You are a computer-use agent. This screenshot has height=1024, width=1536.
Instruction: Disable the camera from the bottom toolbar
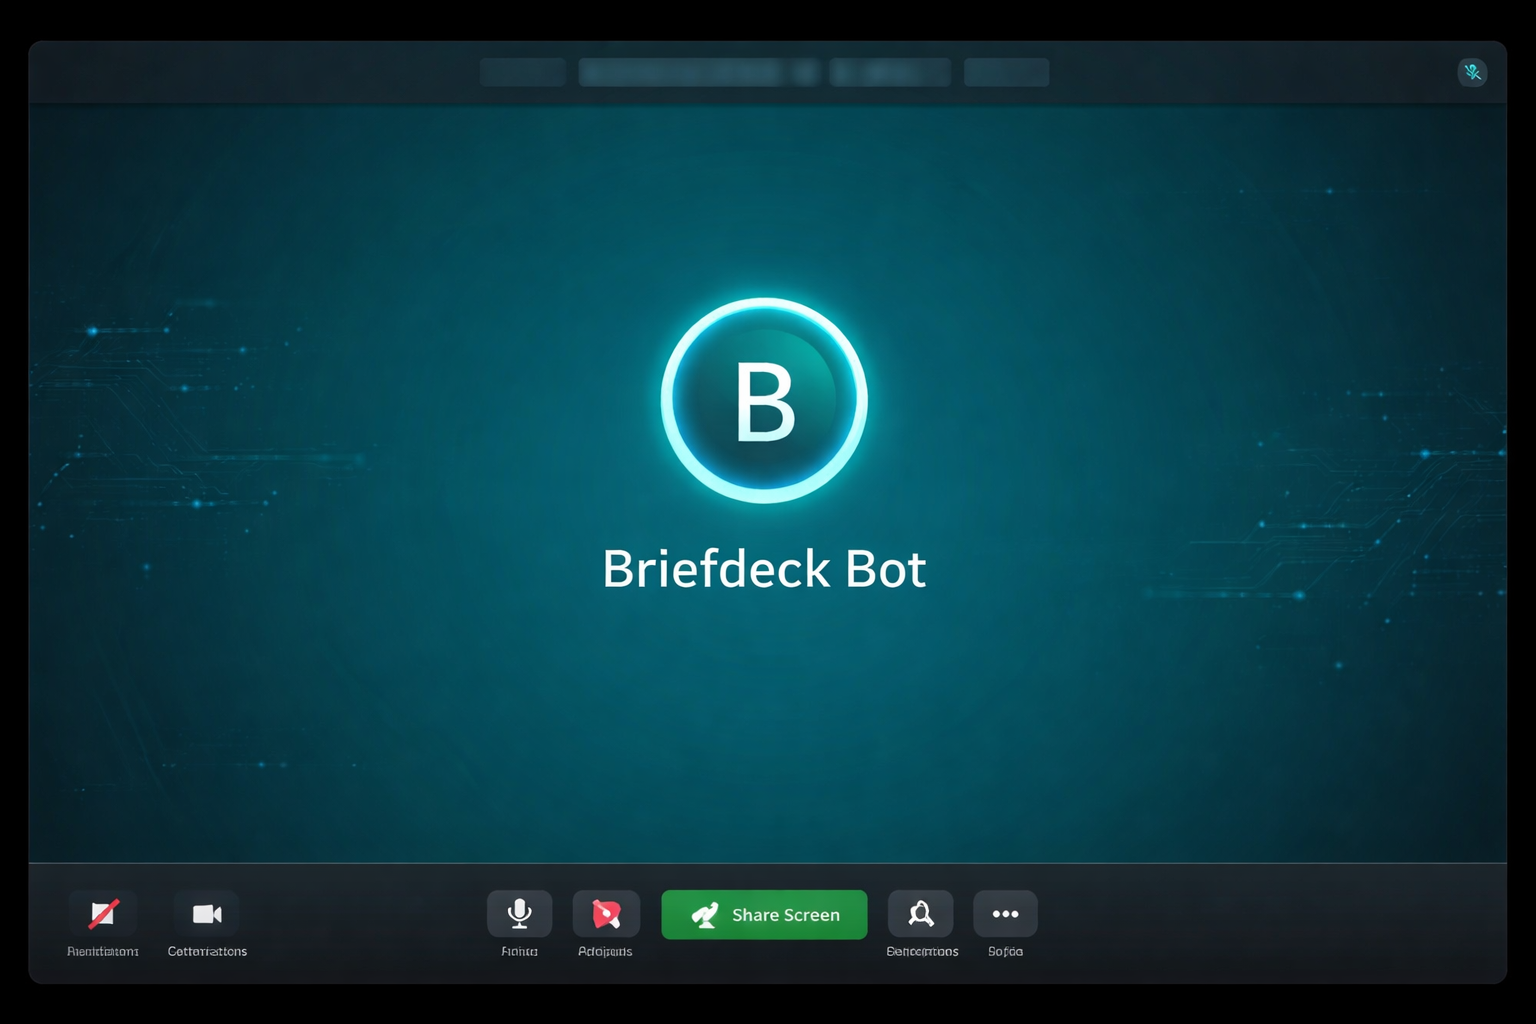(207, 913)
